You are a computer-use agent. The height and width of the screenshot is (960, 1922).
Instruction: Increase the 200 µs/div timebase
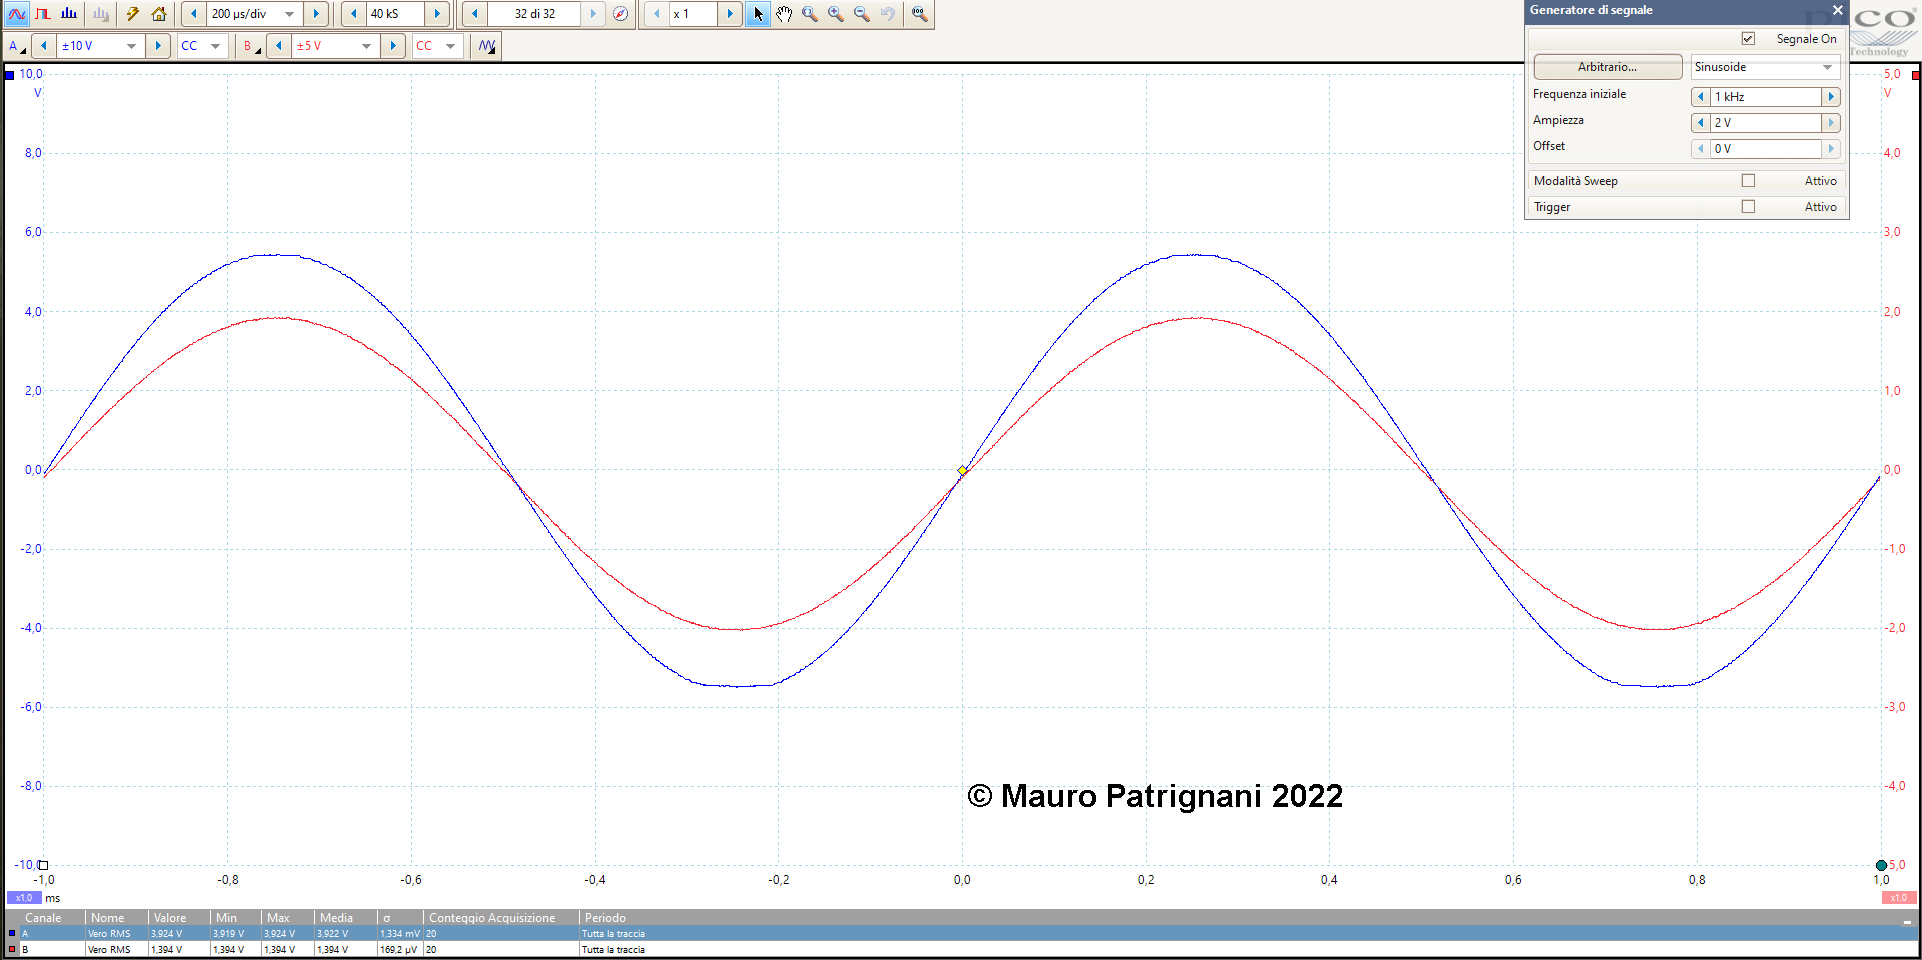(x=316, y=14)
